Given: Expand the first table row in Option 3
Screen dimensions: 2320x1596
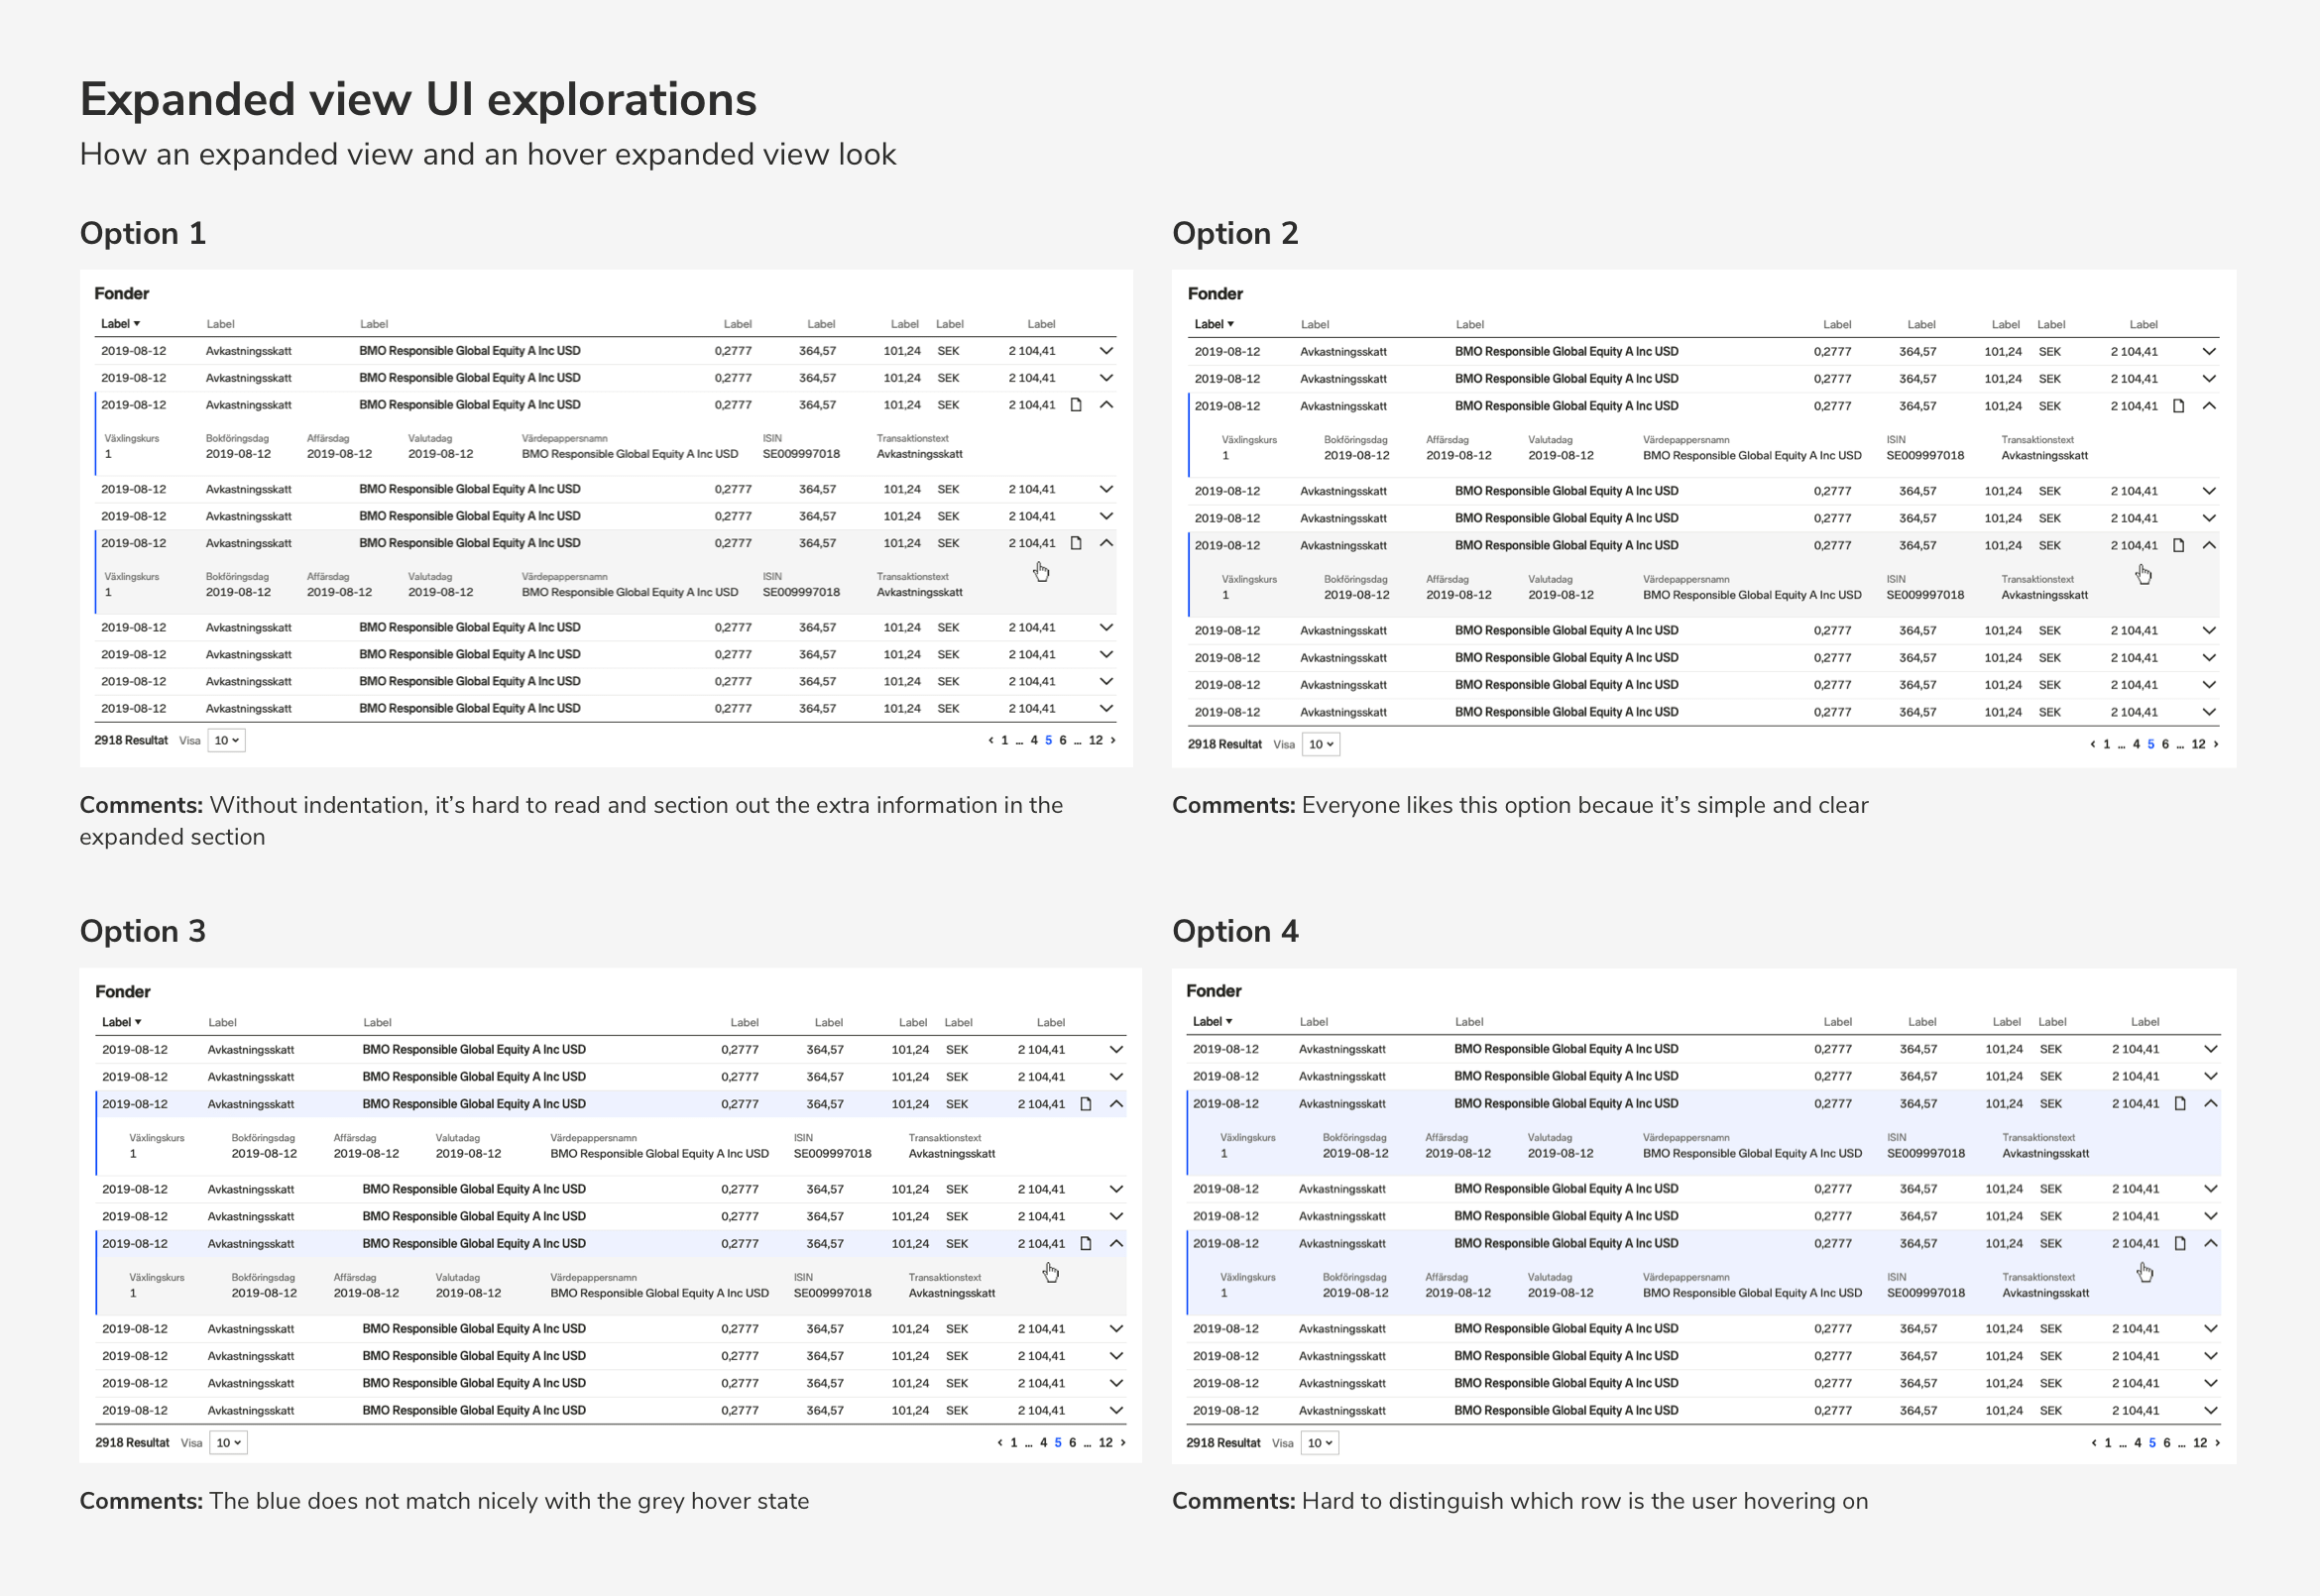Looking at the screenshot, I should click(x=1116, y=1050).
